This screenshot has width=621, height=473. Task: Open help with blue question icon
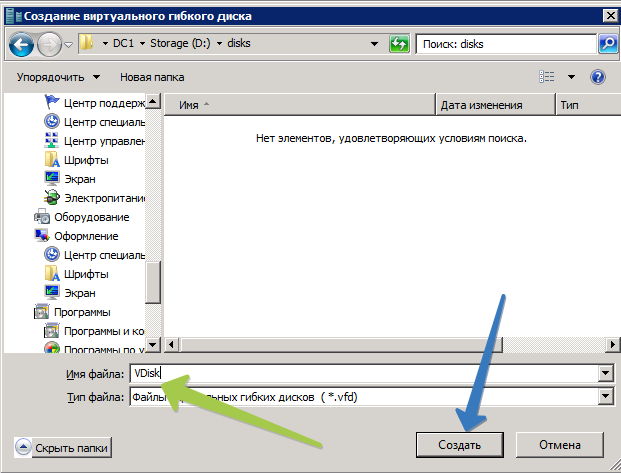click(x=597, y=77)
